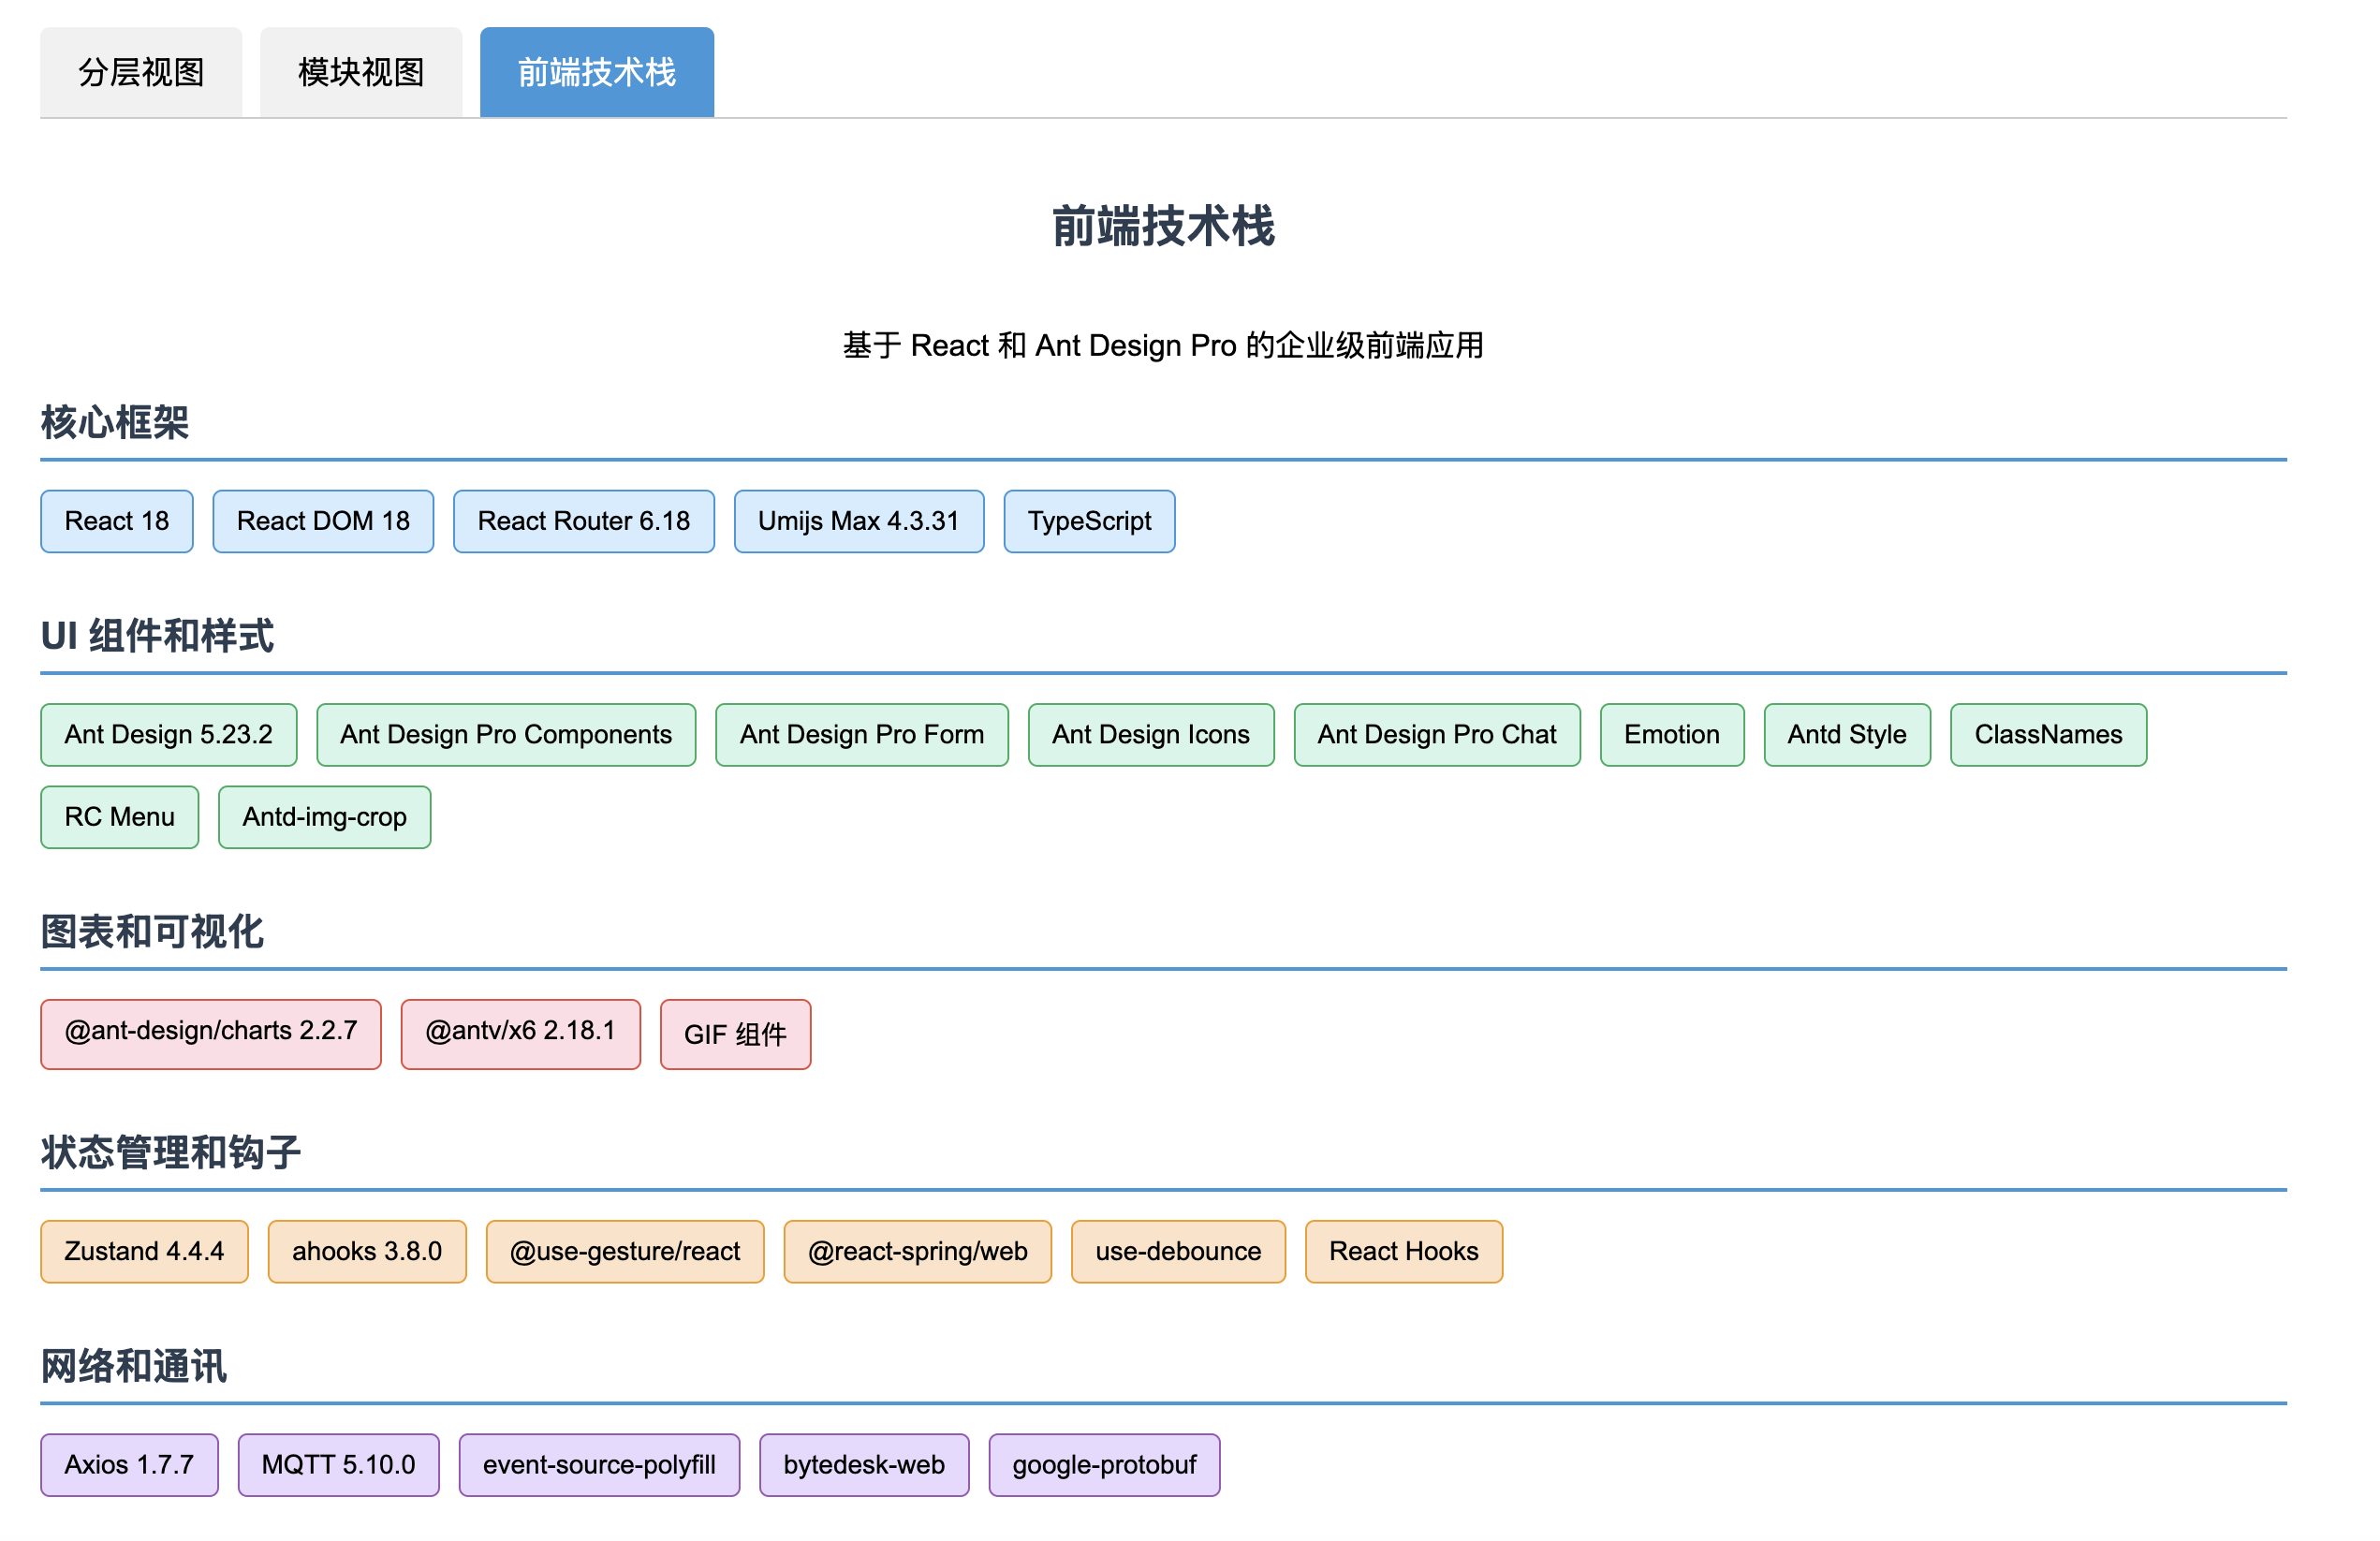
Task: Click the ClassNames tag
Action: click(x=2047, y=735)
